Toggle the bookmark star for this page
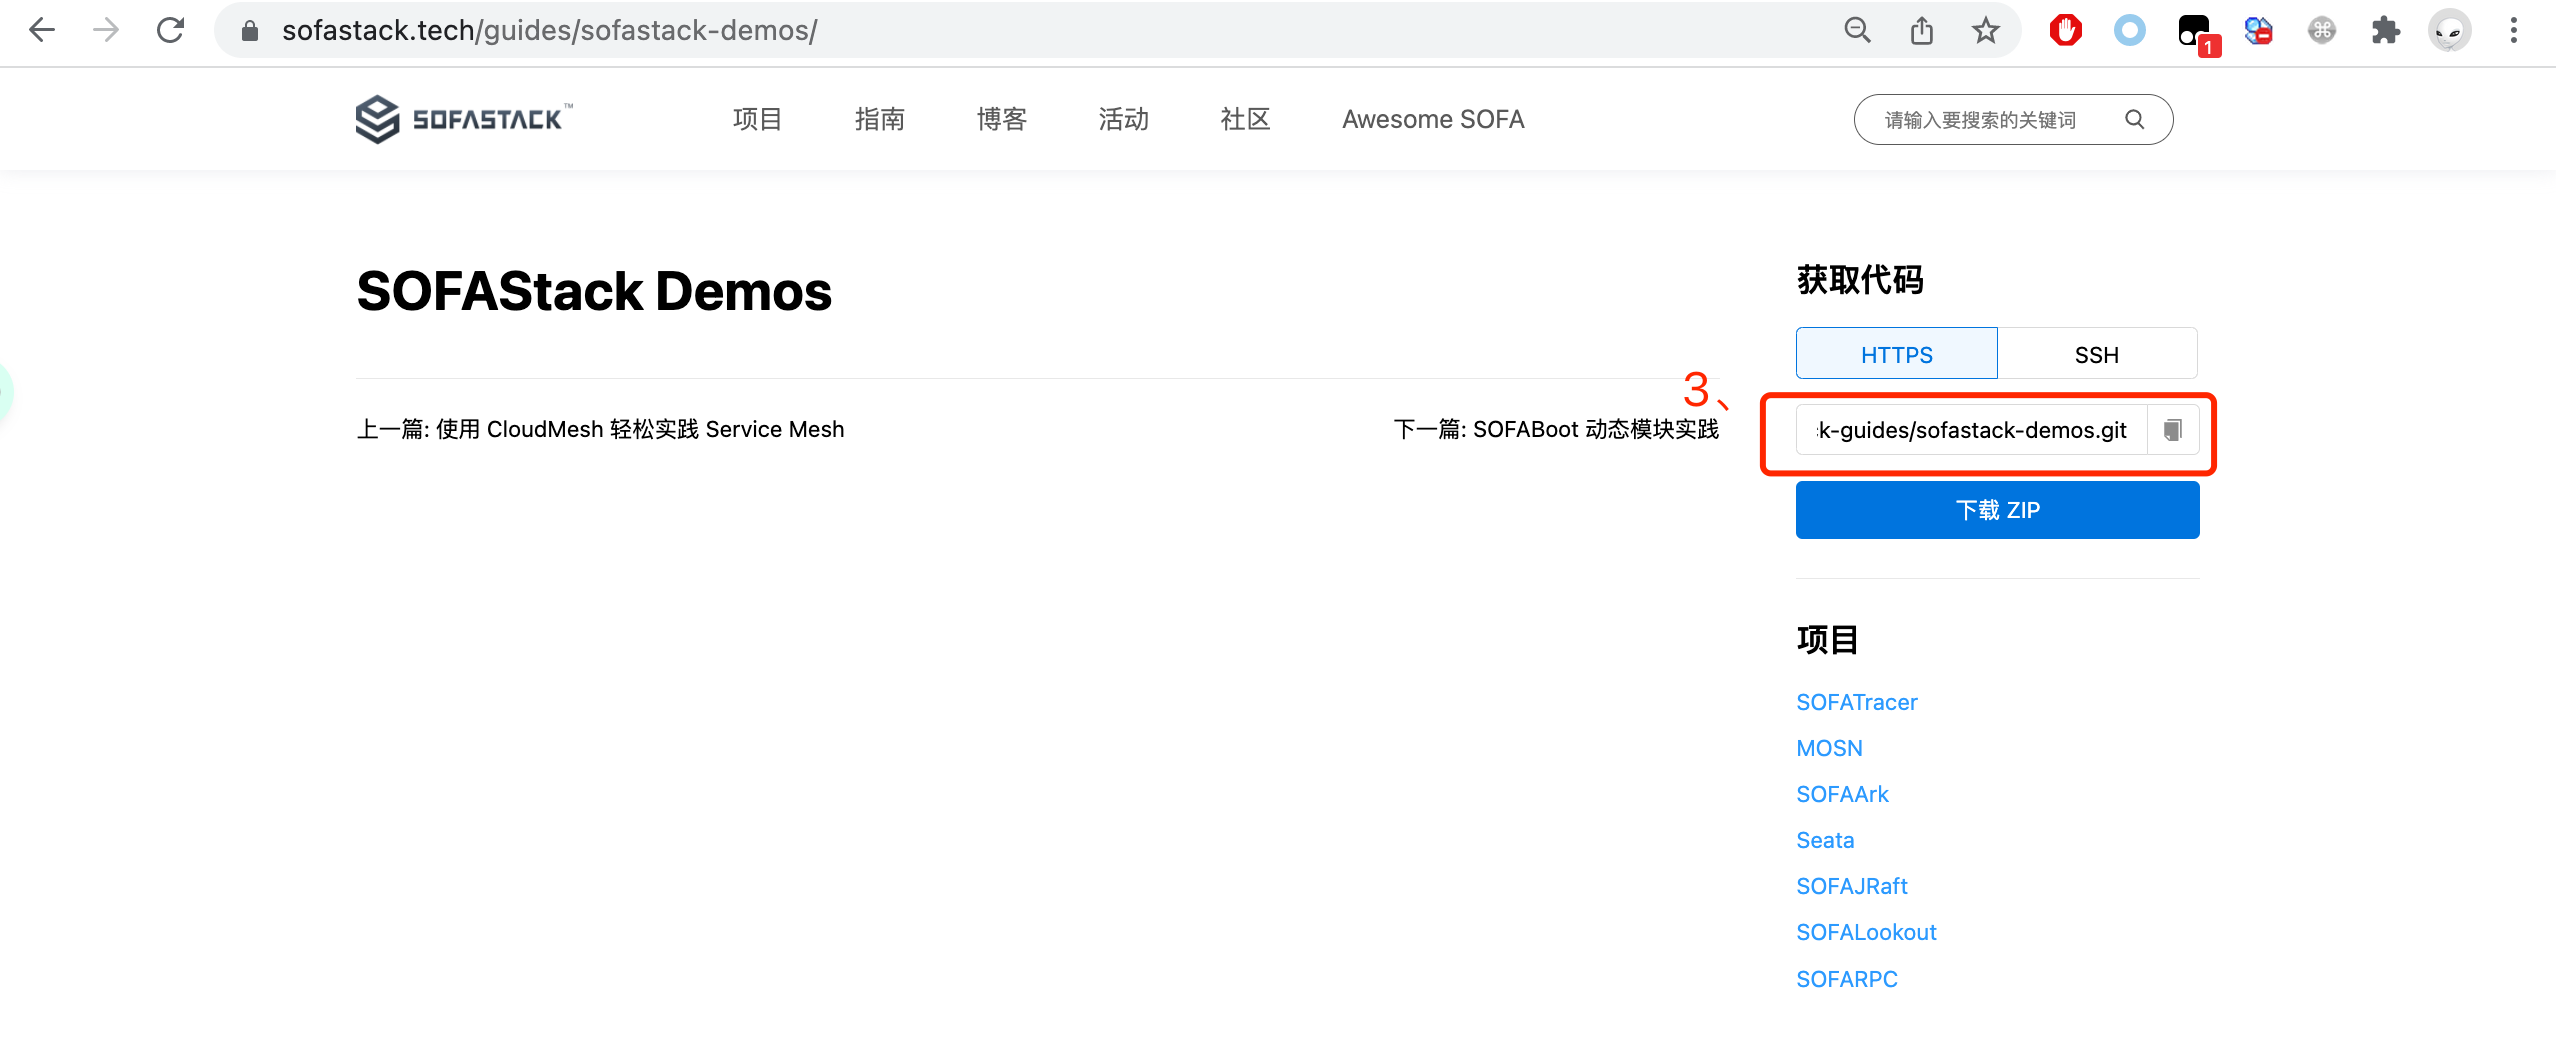2556x1044 pixels. point(1985,30)
